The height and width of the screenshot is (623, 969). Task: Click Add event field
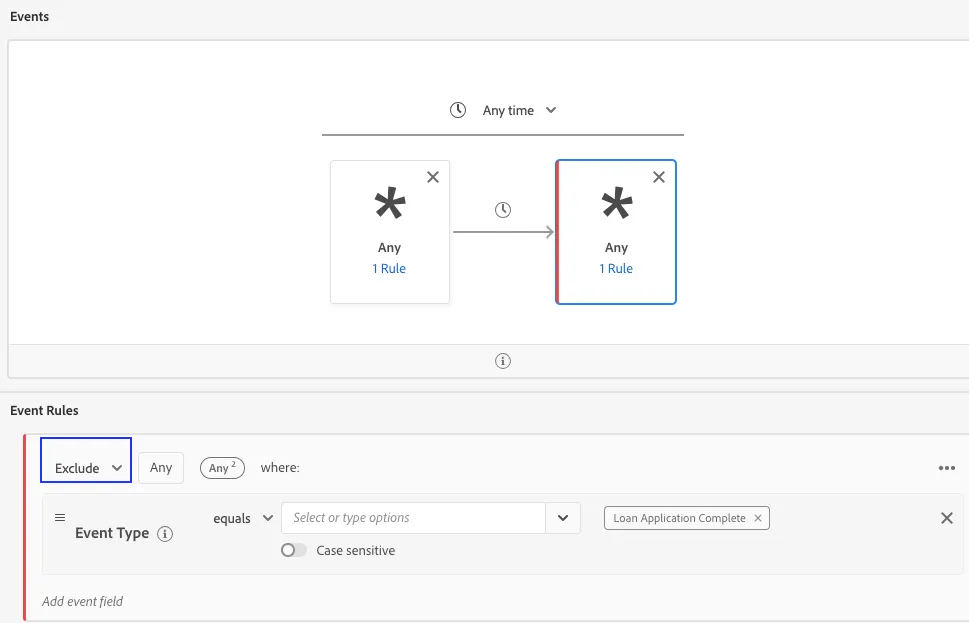click(x=82, y=601)
